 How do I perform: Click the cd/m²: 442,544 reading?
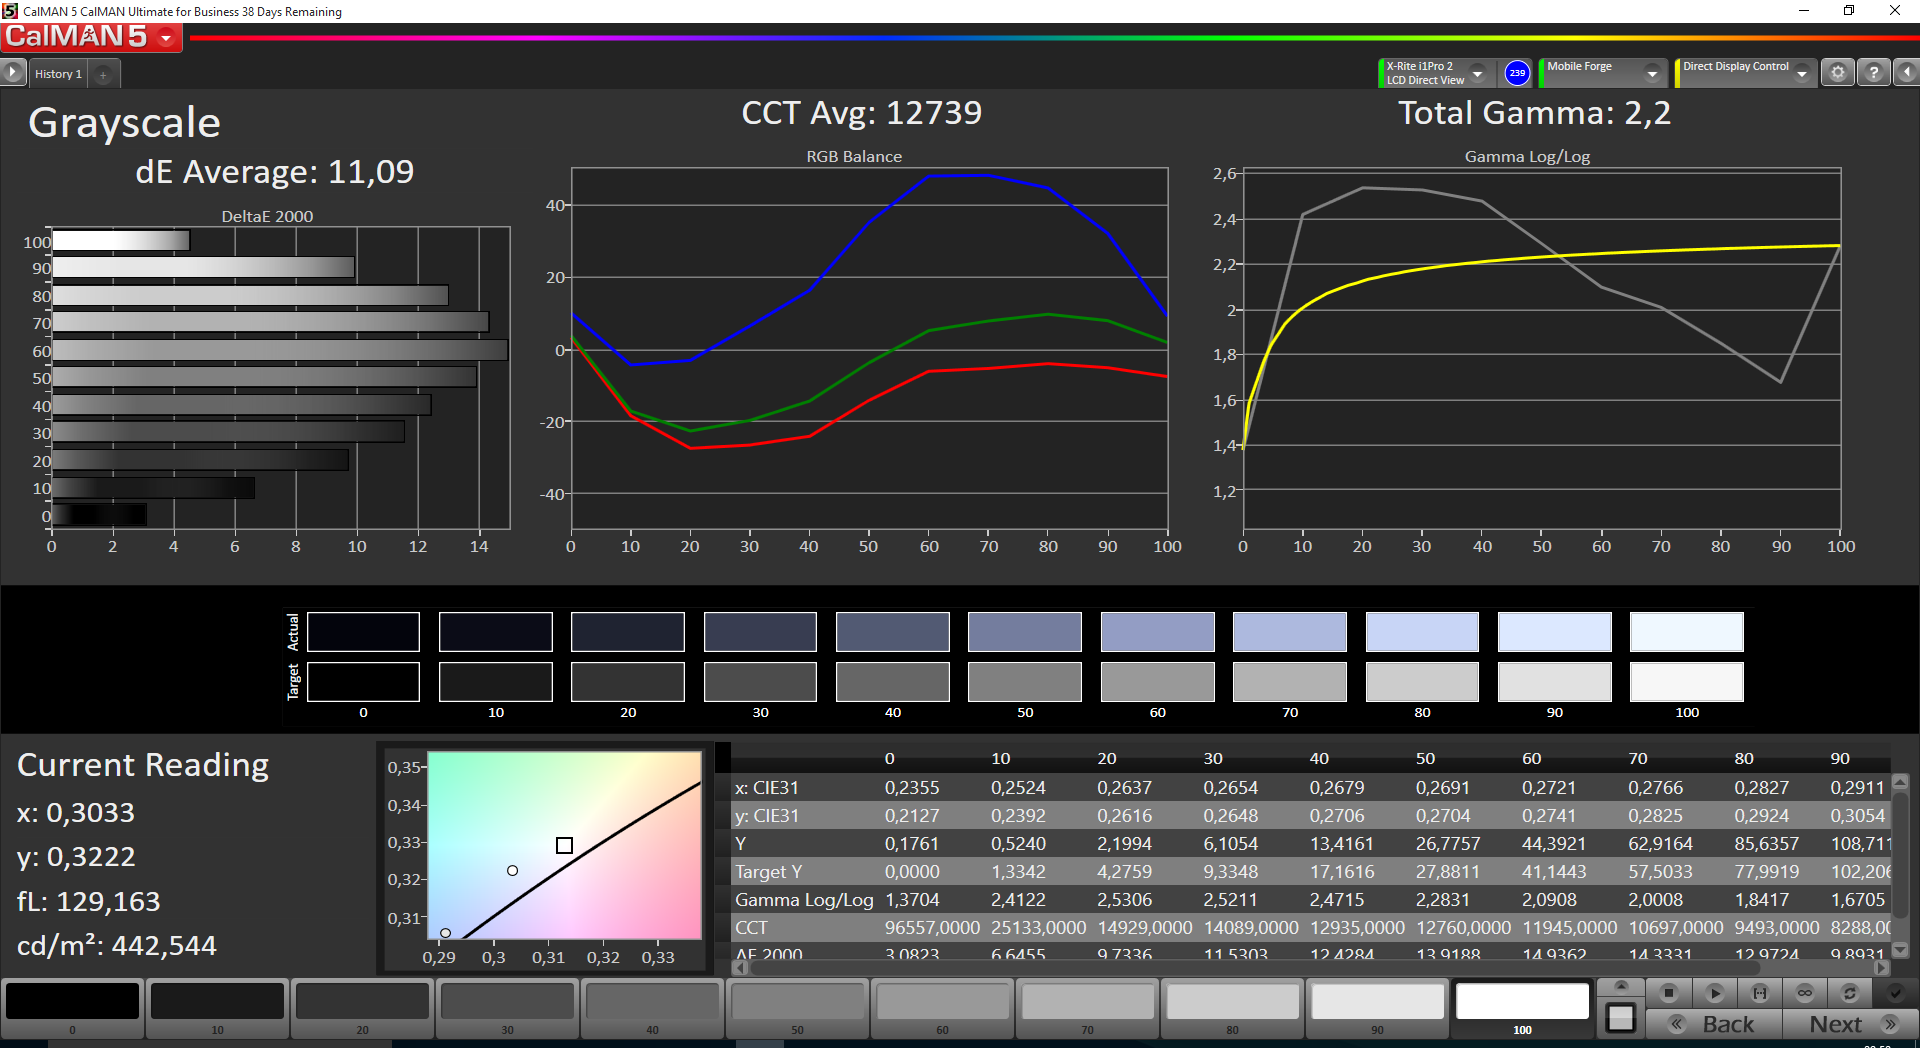117,945
